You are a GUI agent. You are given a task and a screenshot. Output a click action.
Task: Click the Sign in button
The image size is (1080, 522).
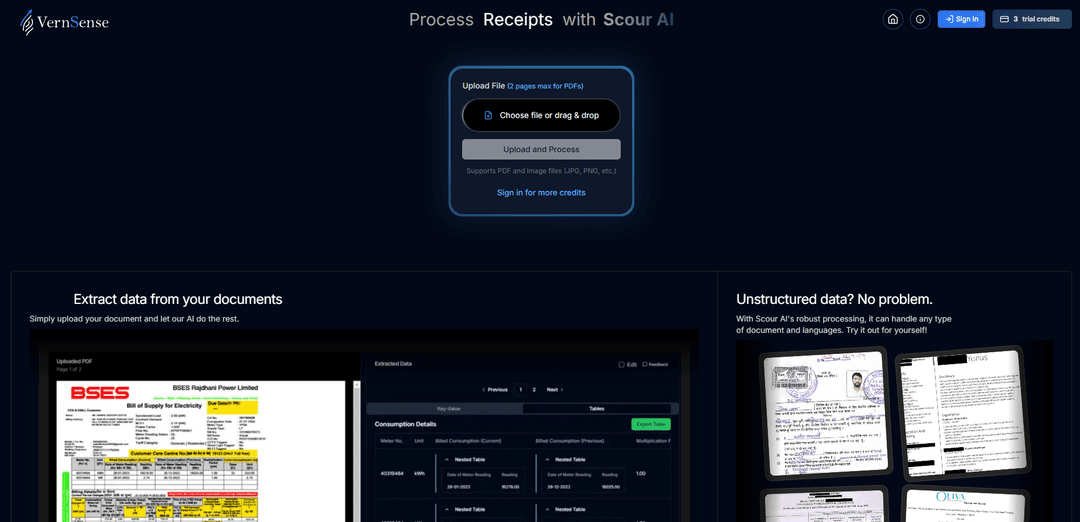962,19
